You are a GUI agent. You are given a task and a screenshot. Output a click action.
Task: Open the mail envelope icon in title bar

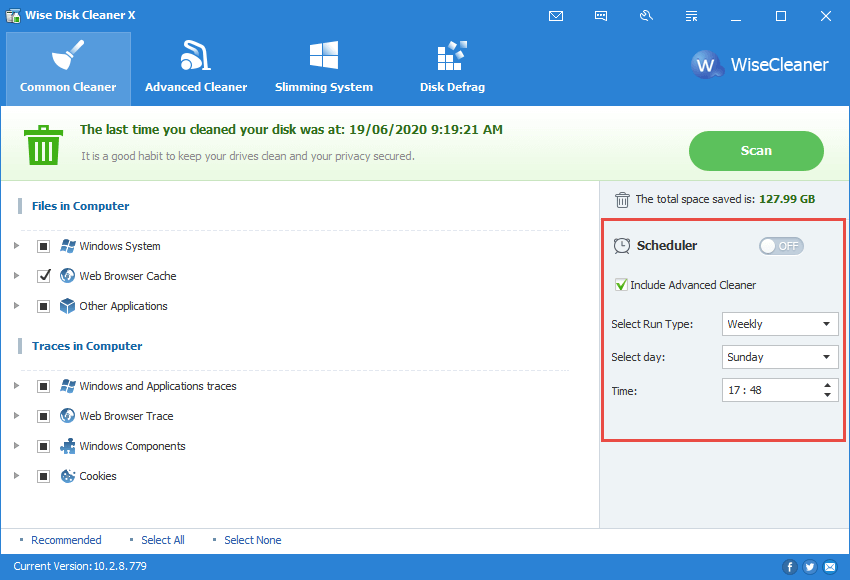[556, 16]
